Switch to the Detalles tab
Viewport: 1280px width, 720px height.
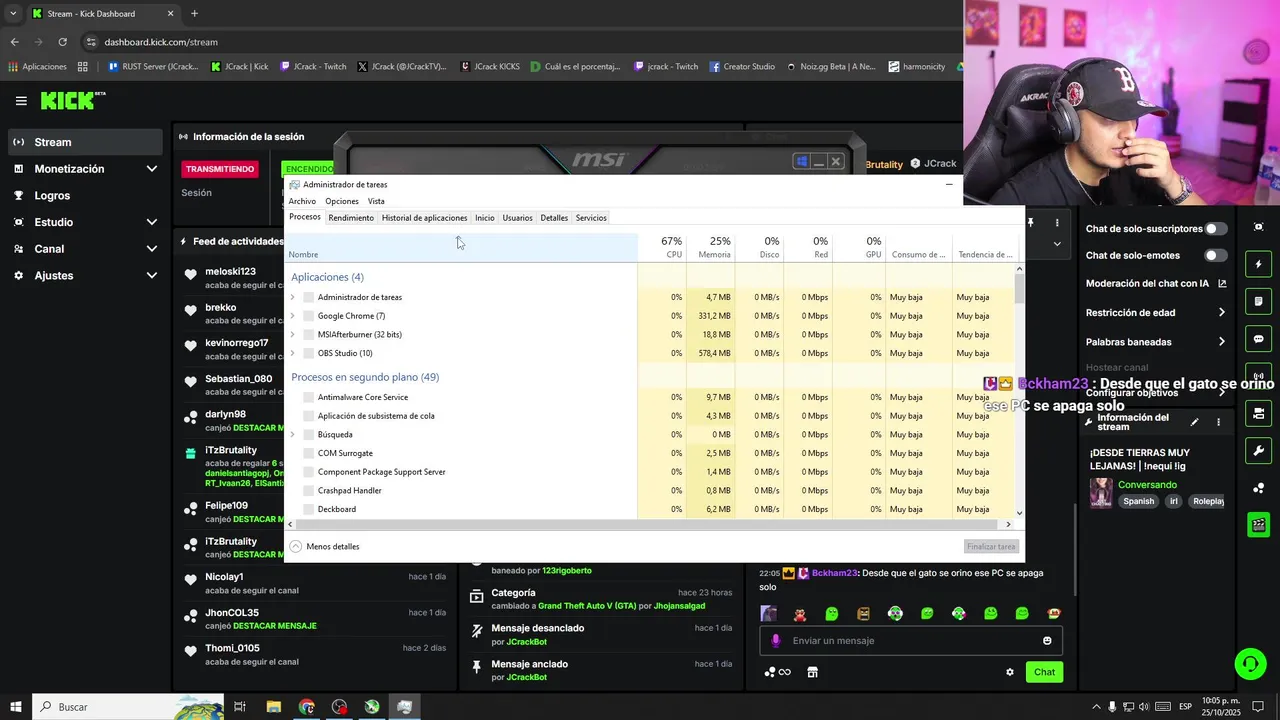coord(554,218)
